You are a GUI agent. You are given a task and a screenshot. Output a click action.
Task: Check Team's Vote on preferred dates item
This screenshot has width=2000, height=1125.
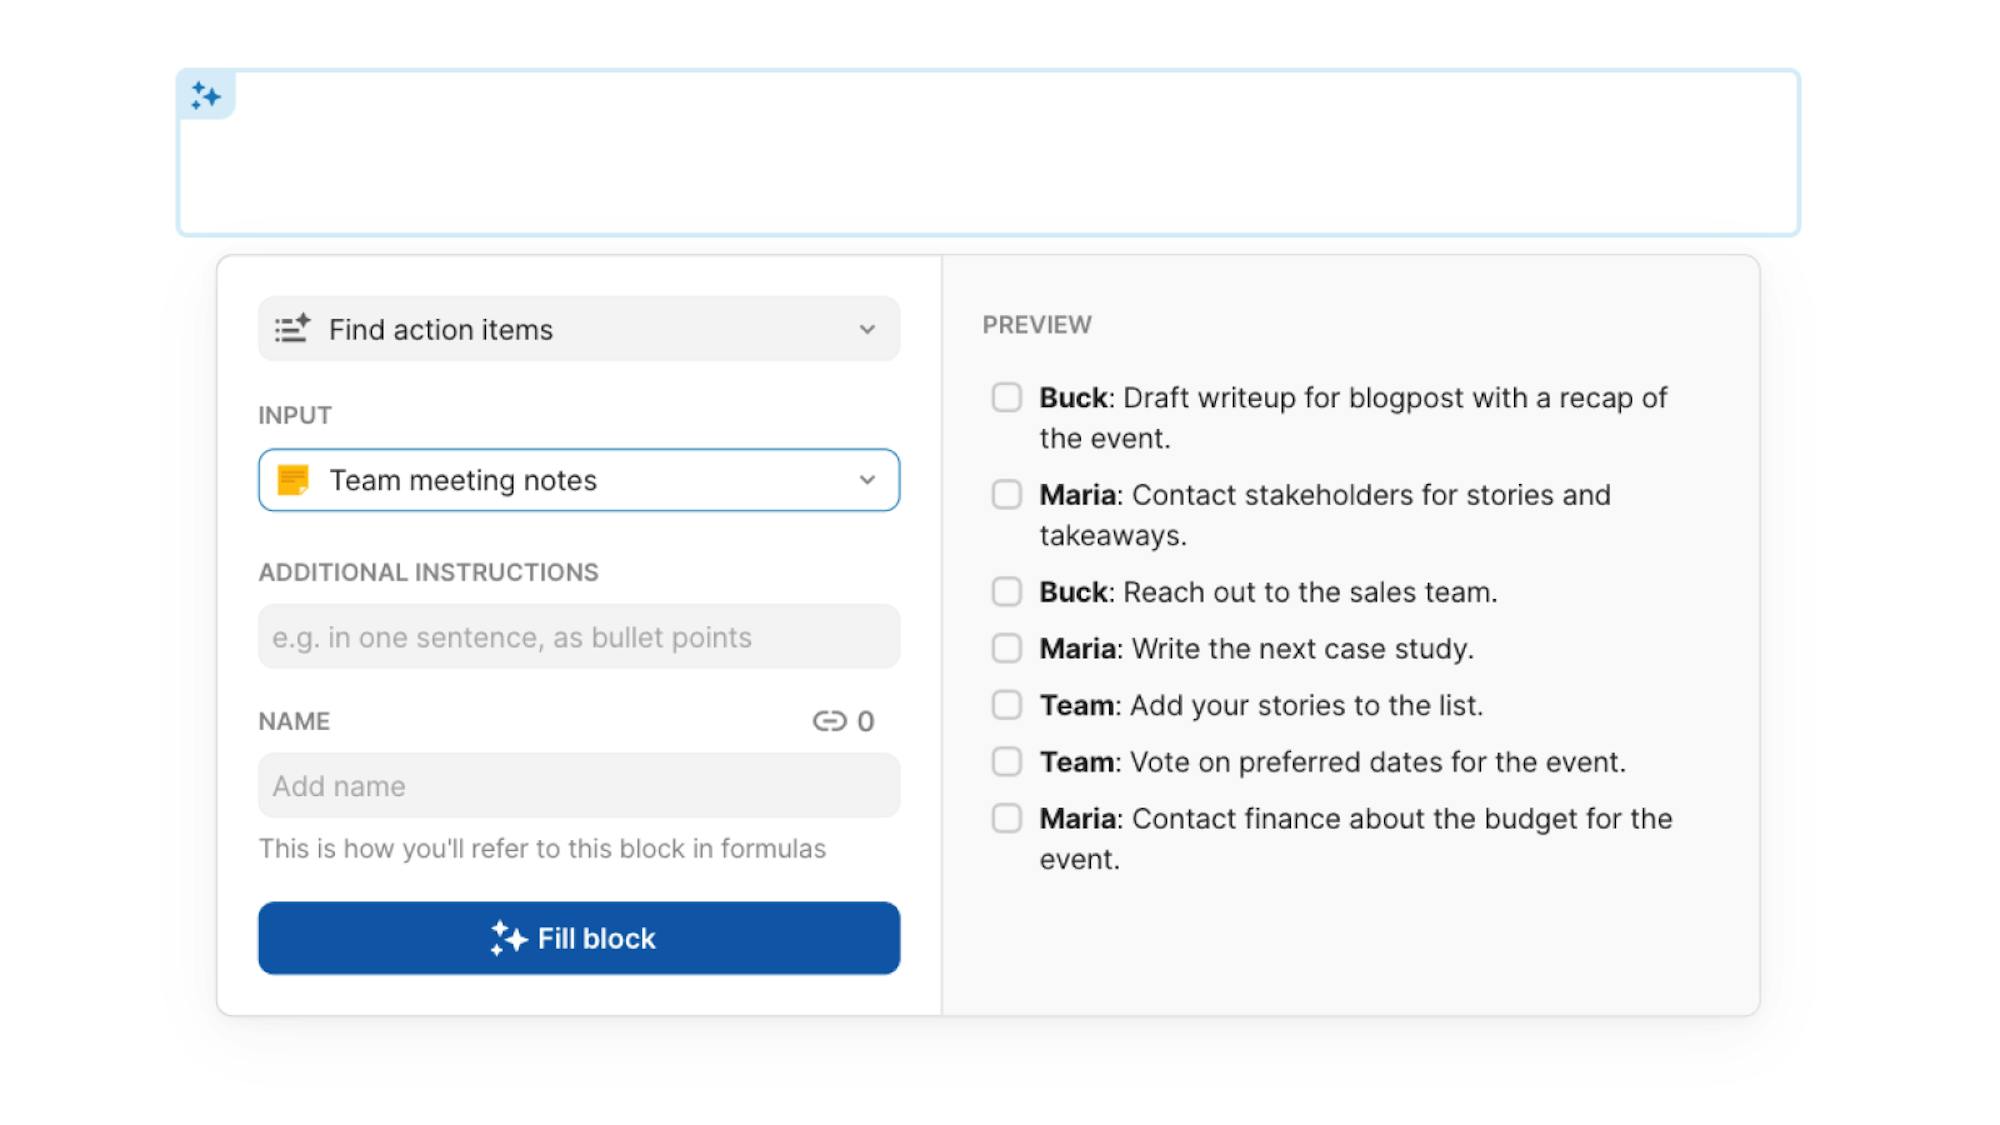pos(1006,762)
